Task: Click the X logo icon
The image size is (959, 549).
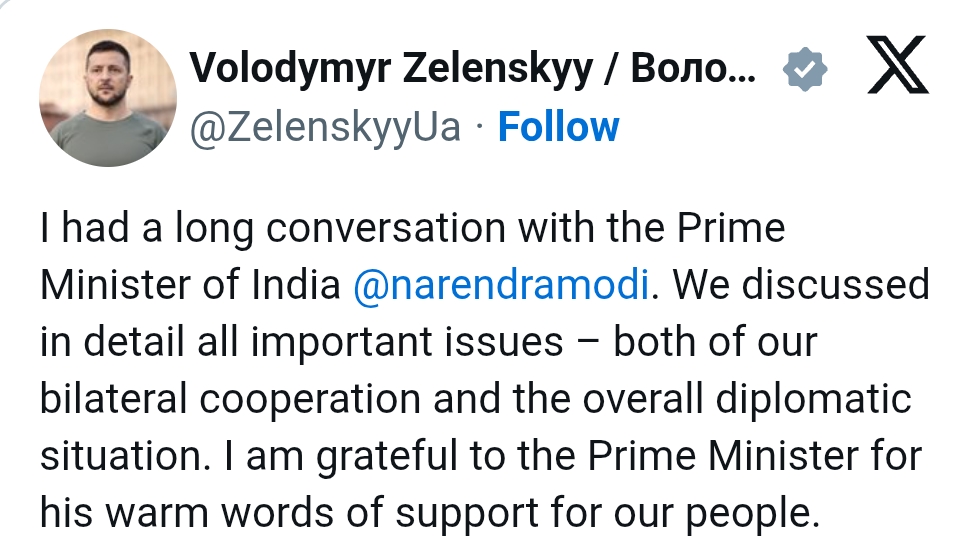Action: pos(896,68)
